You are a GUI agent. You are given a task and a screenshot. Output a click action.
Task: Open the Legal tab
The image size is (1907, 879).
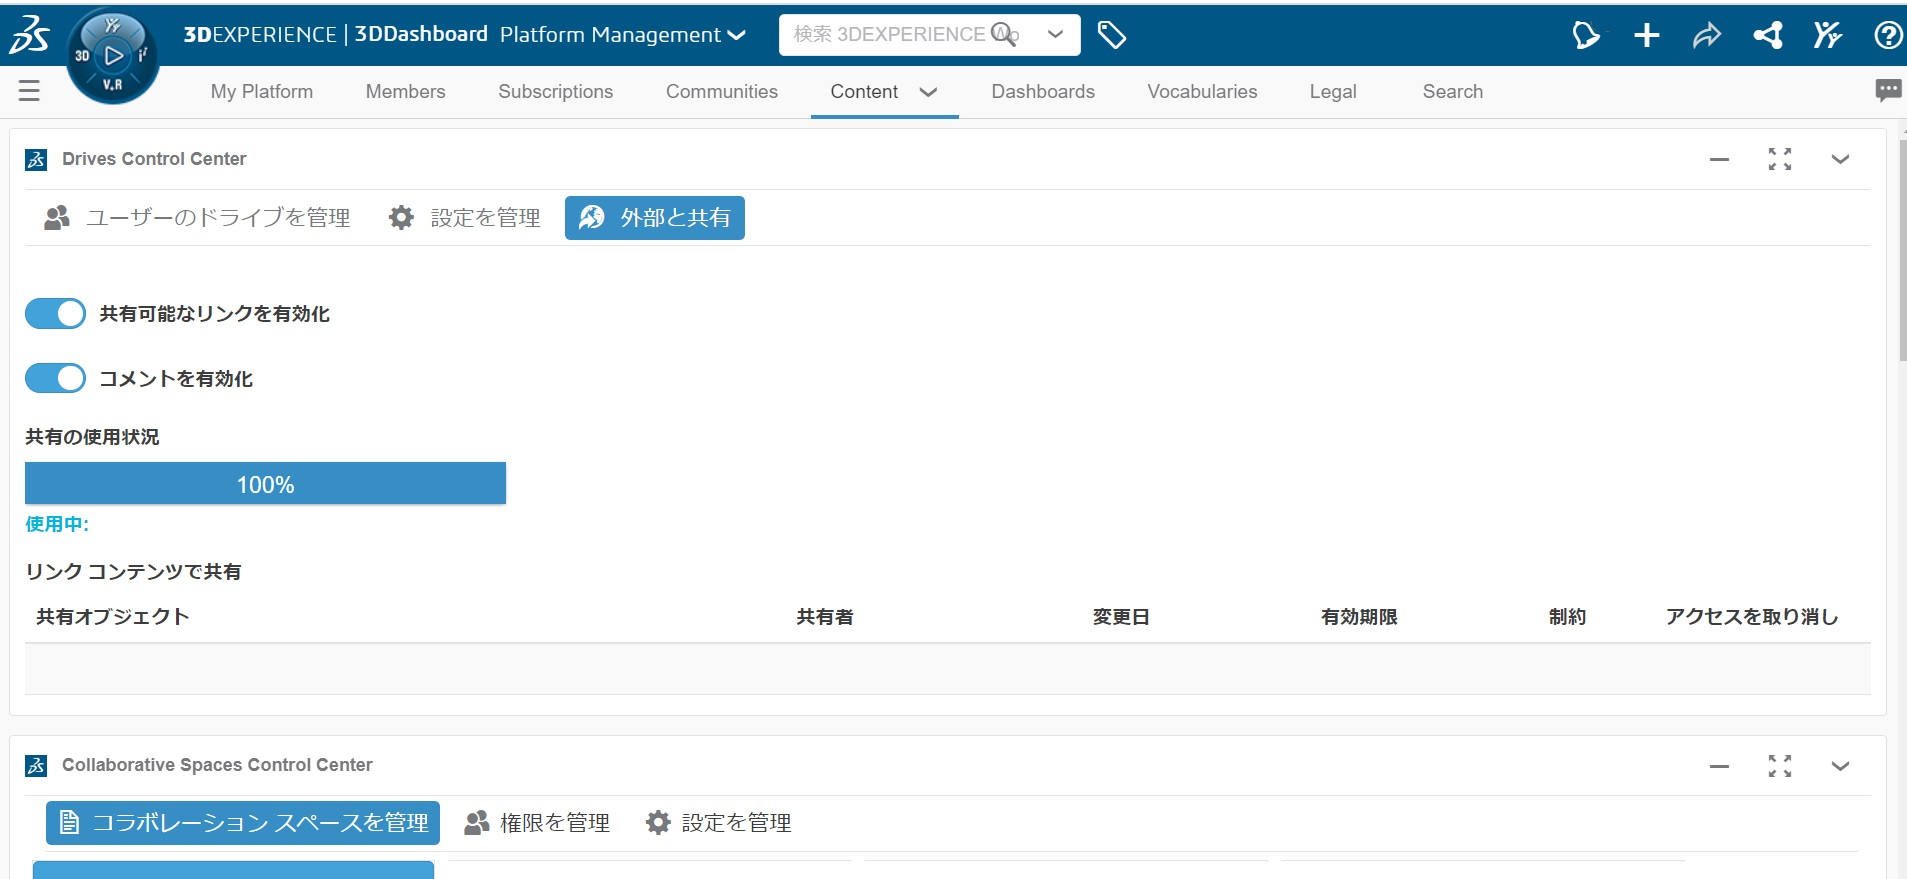[x=1333, y=91]
